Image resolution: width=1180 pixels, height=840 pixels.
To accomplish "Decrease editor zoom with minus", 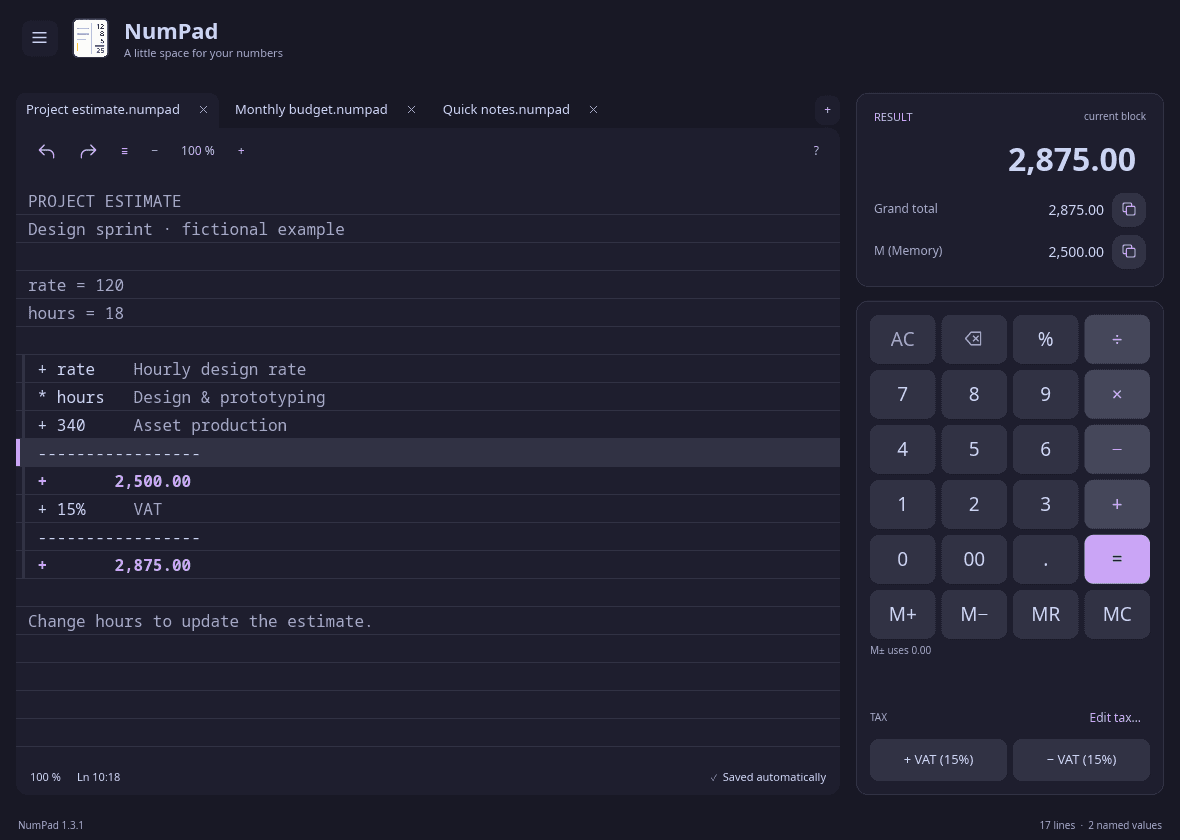I will pos(154,151).
